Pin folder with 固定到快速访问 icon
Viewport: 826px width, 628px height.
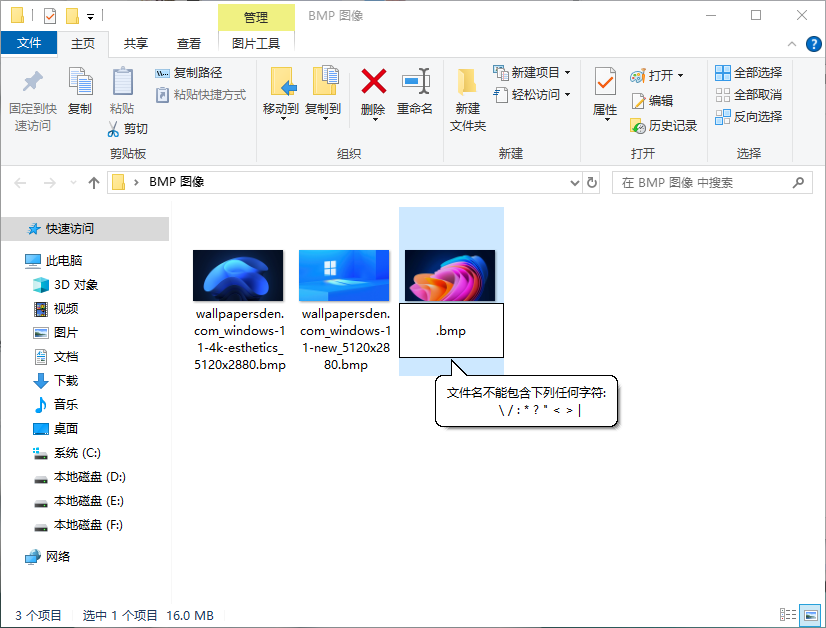click(33, 95)
